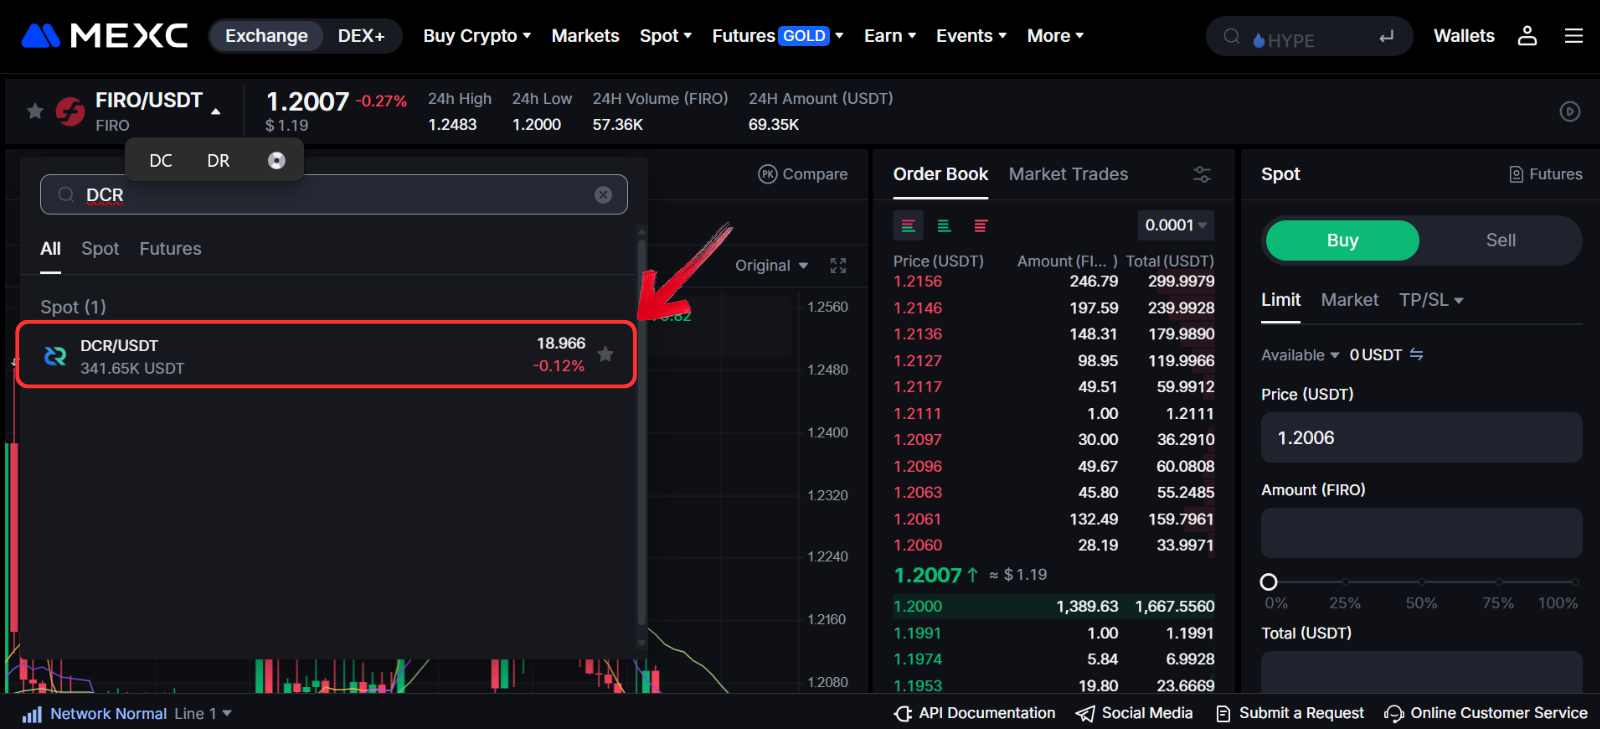Image resolution: width=1600 pixels, height=729 pixels.
Task: Click the search magnifier icon in header
Action: coord(1232,37)
